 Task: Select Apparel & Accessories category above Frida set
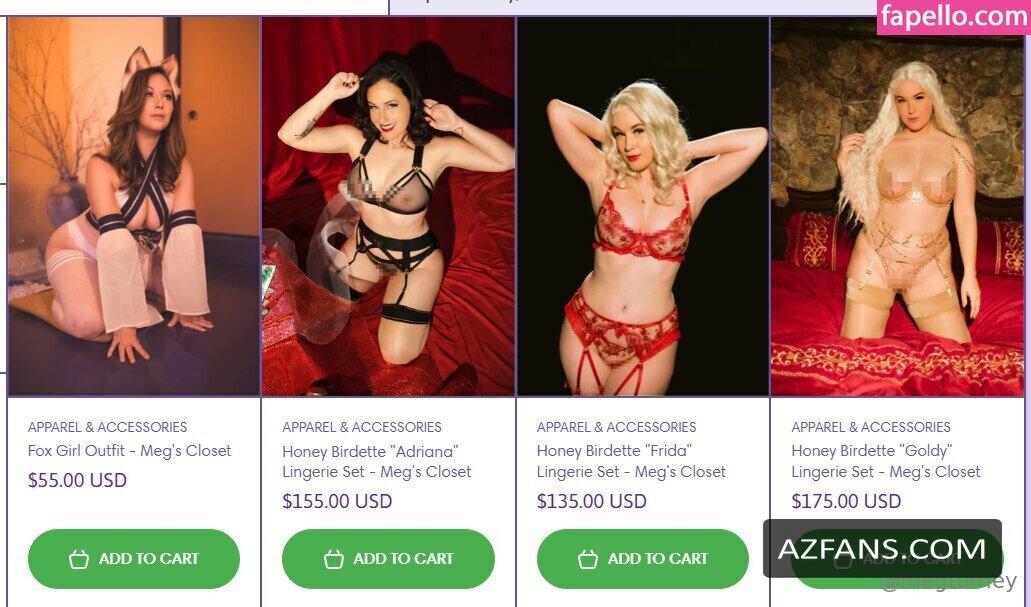616,427
